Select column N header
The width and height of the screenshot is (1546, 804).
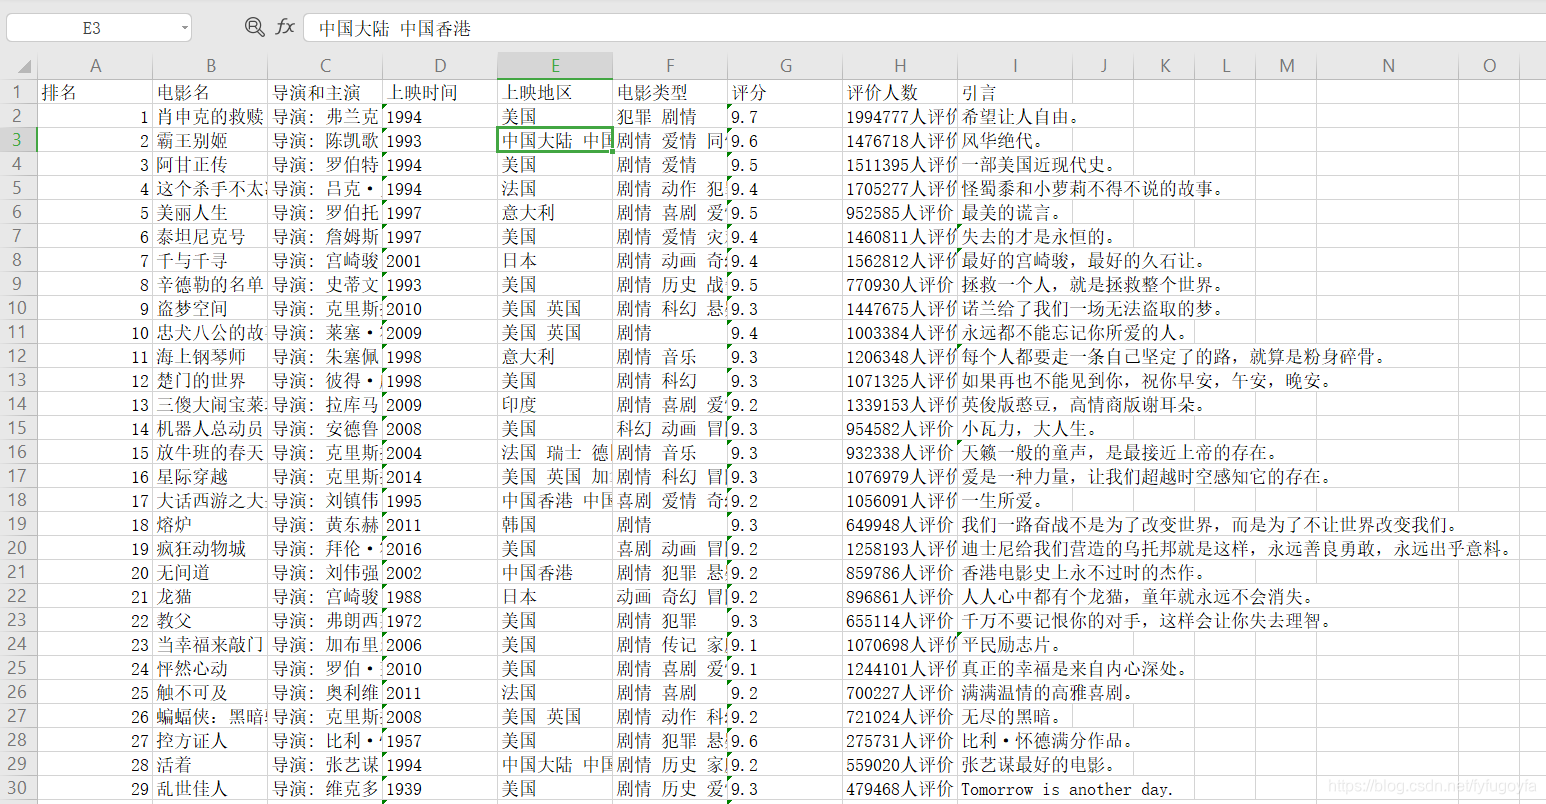[1388, 66]
